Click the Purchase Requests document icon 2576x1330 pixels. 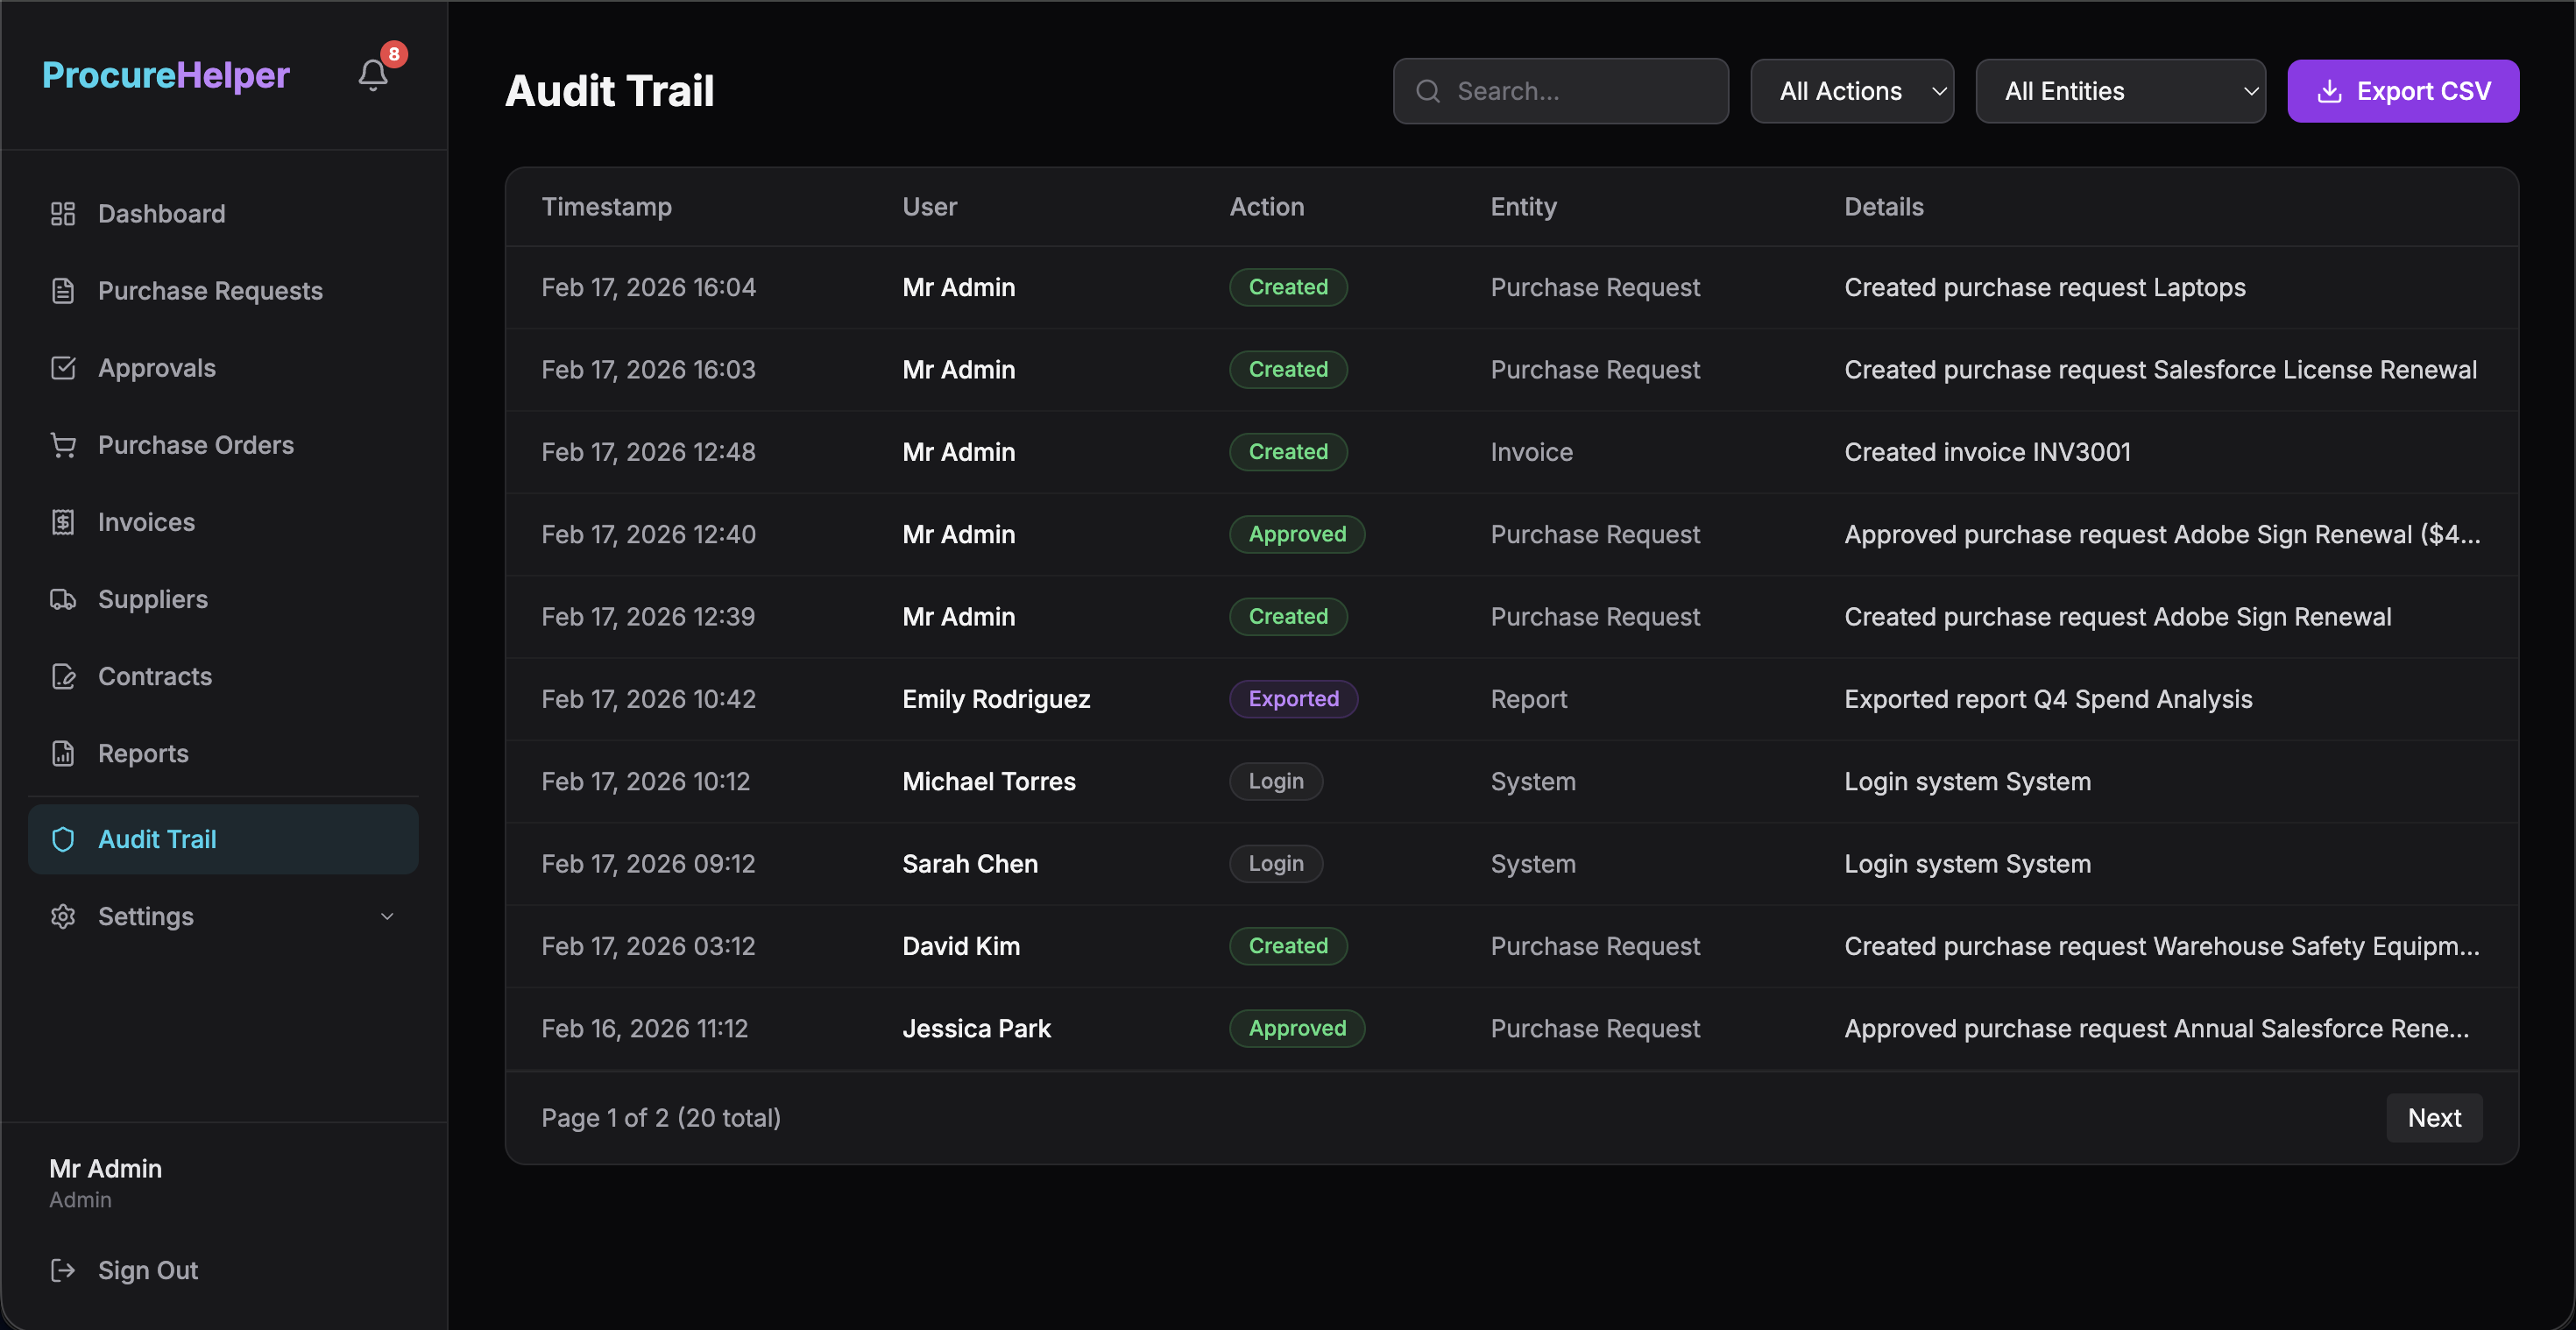63,291
